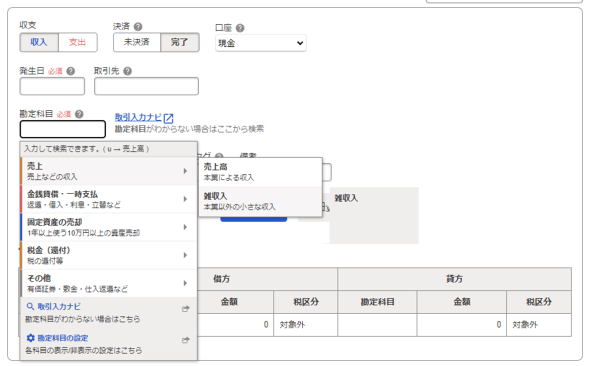Open 勘定科目の設定 link
This screenshot has width=590, height=366.
(x=62, y=338)
